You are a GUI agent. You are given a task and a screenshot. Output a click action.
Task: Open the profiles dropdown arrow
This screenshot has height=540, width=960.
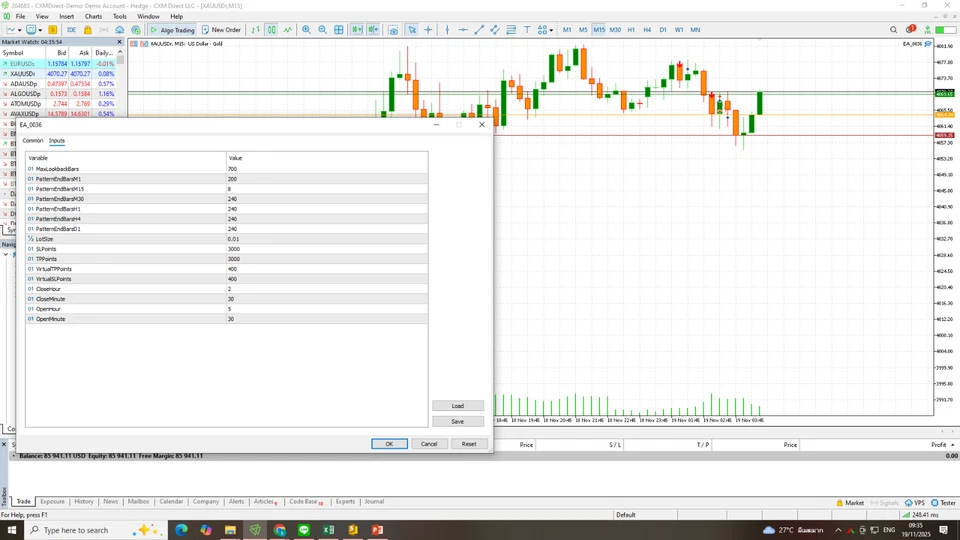[40, 30]
